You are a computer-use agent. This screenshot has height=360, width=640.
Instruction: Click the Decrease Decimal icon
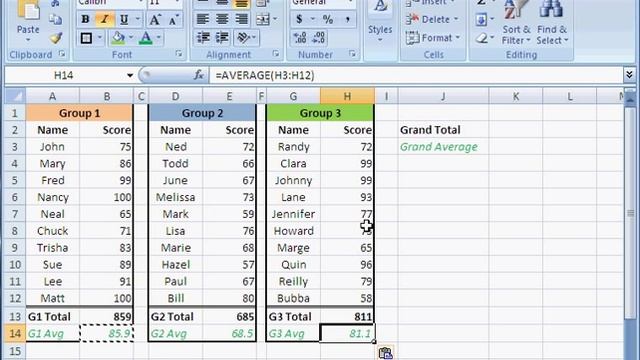319,38
